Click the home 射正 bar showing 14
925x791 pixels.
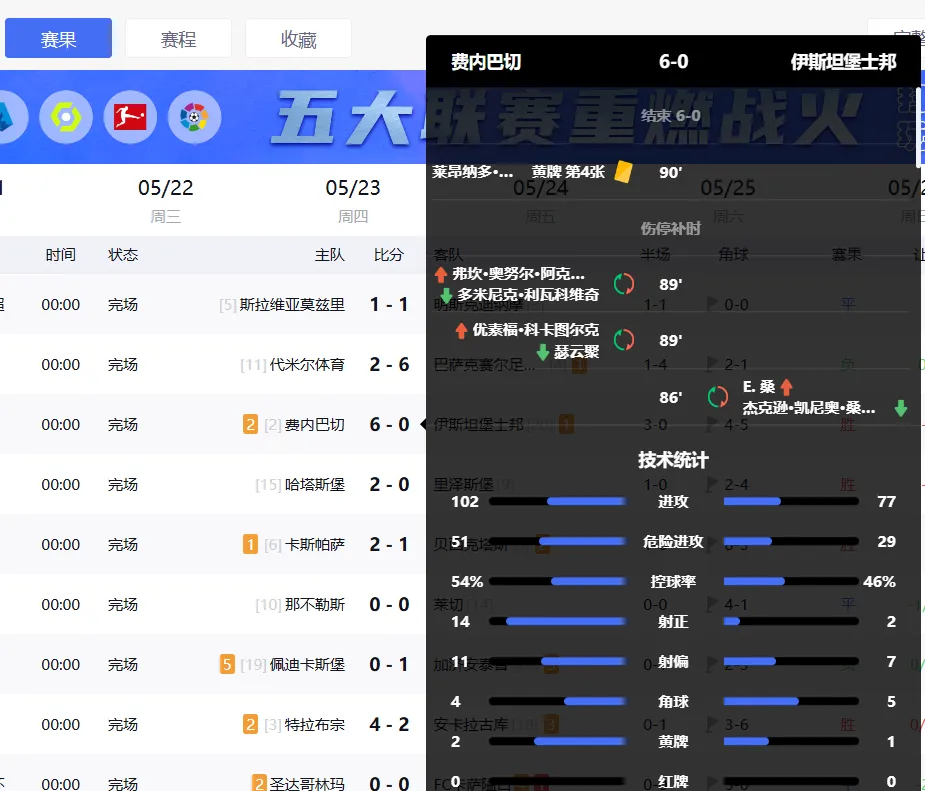557,621
